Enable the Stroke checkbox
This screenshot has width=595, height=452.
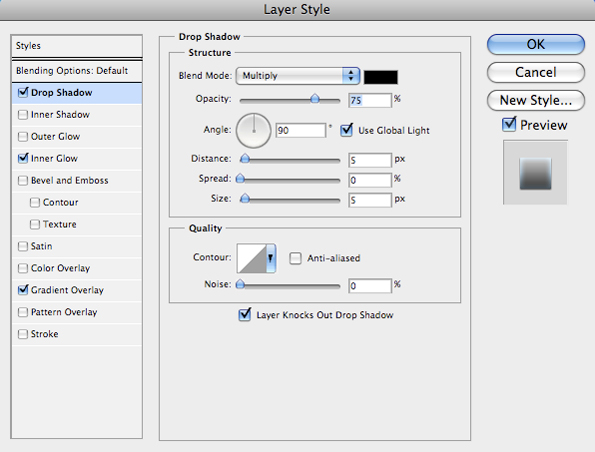pyautogui.click(x=23, y=334)
